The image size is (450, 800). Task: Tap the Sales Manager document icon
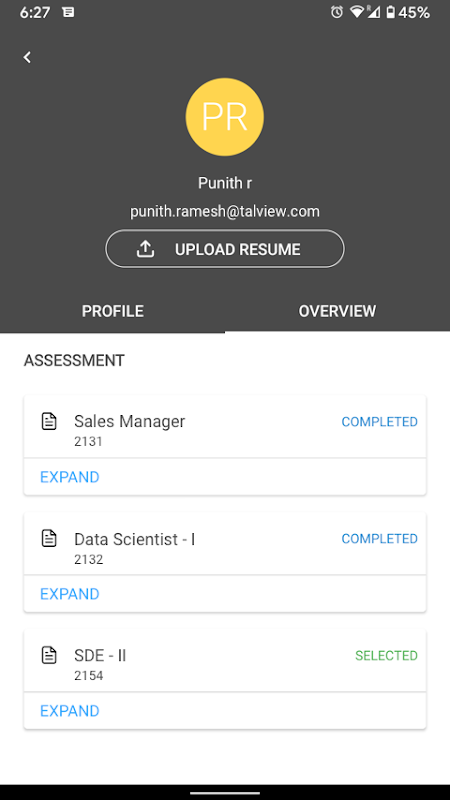[49, 421]
